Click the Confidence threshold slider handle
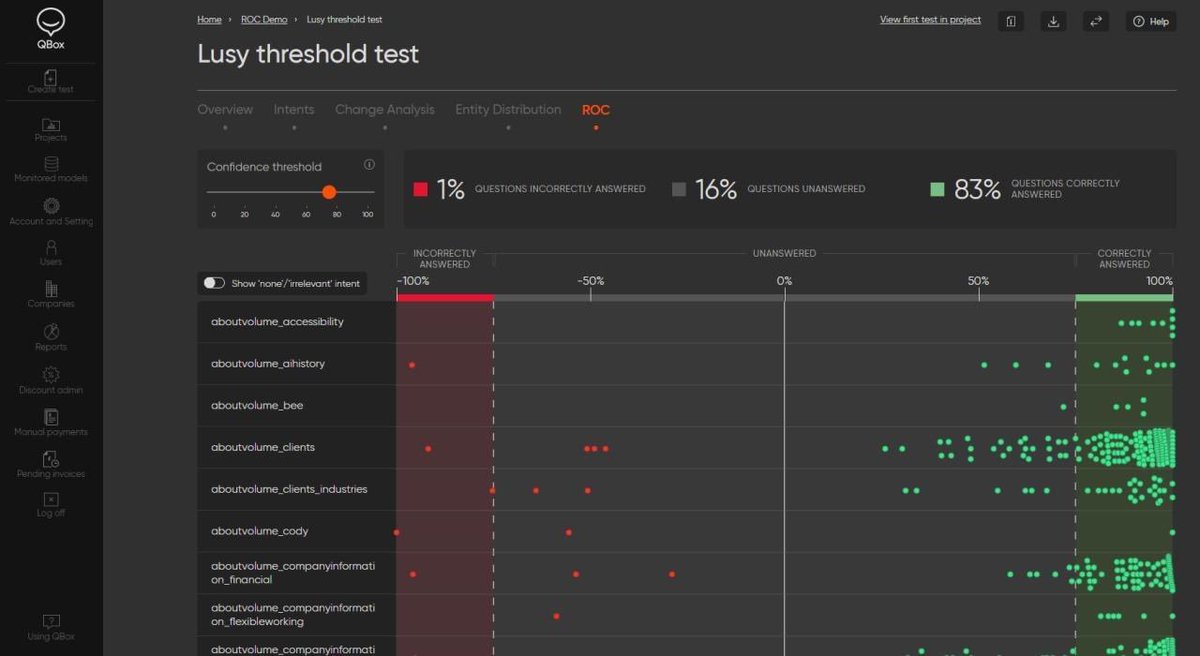1200x656 pixels. (329, 192)
